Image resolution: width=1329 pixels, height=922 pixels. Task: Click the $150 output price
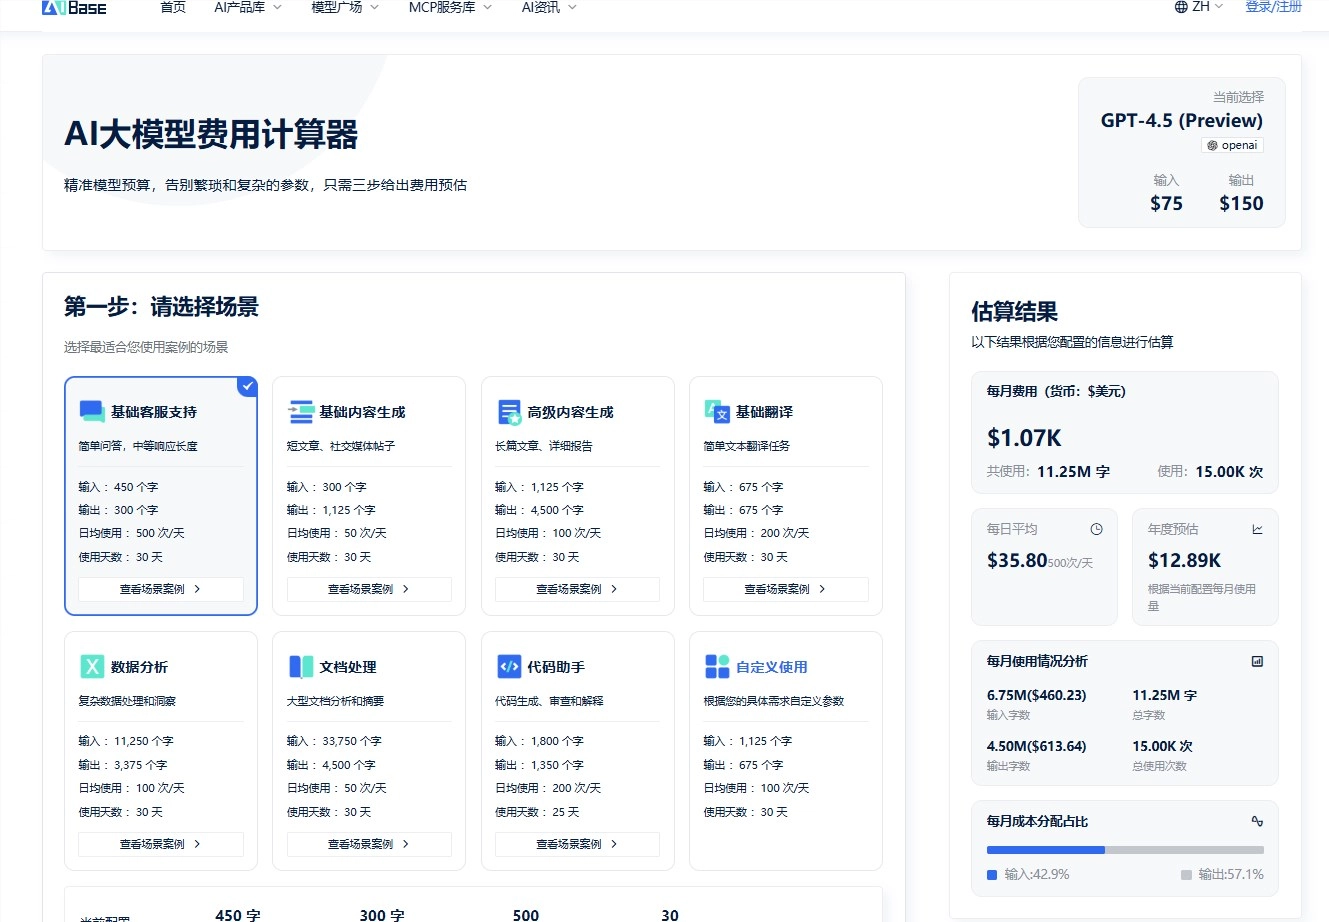click(1241, 203)
